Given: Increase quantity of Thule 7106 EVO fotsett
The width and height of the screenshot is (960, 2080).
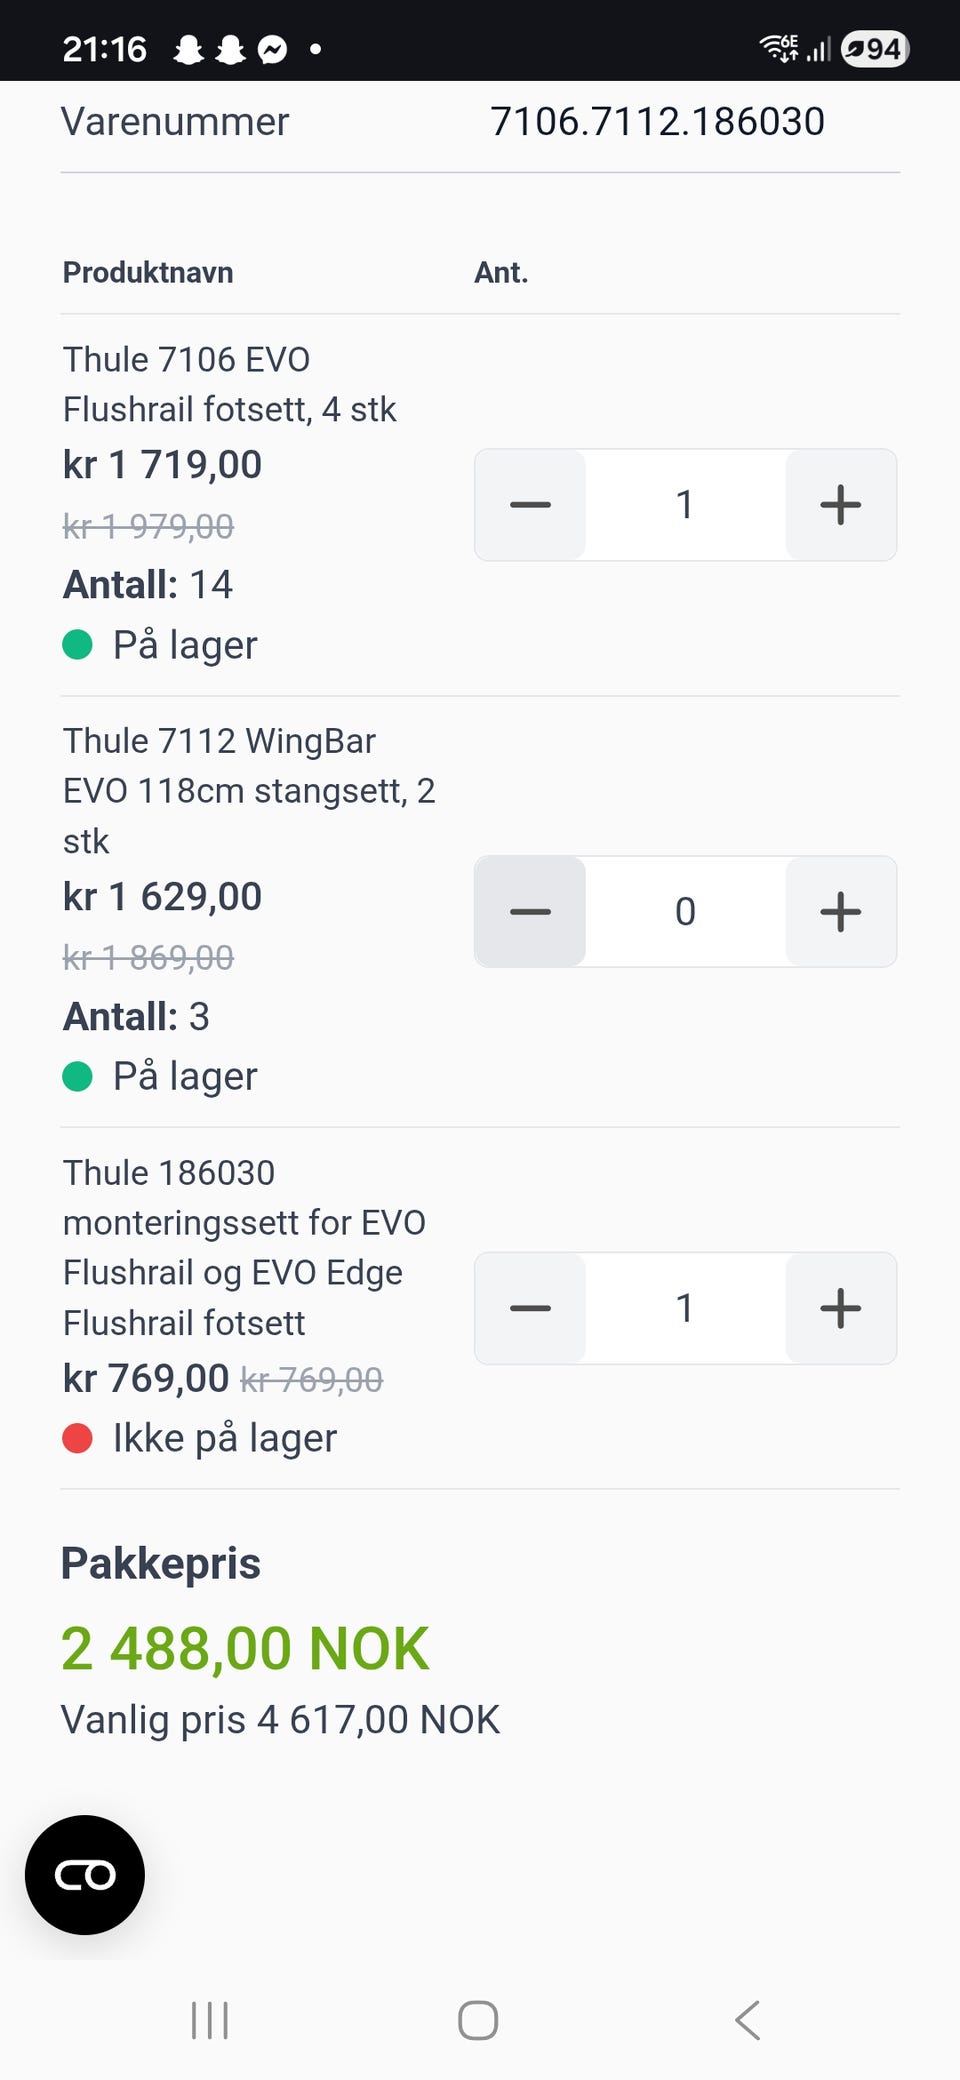Looking at the screenshot, I should coord(840,505).
